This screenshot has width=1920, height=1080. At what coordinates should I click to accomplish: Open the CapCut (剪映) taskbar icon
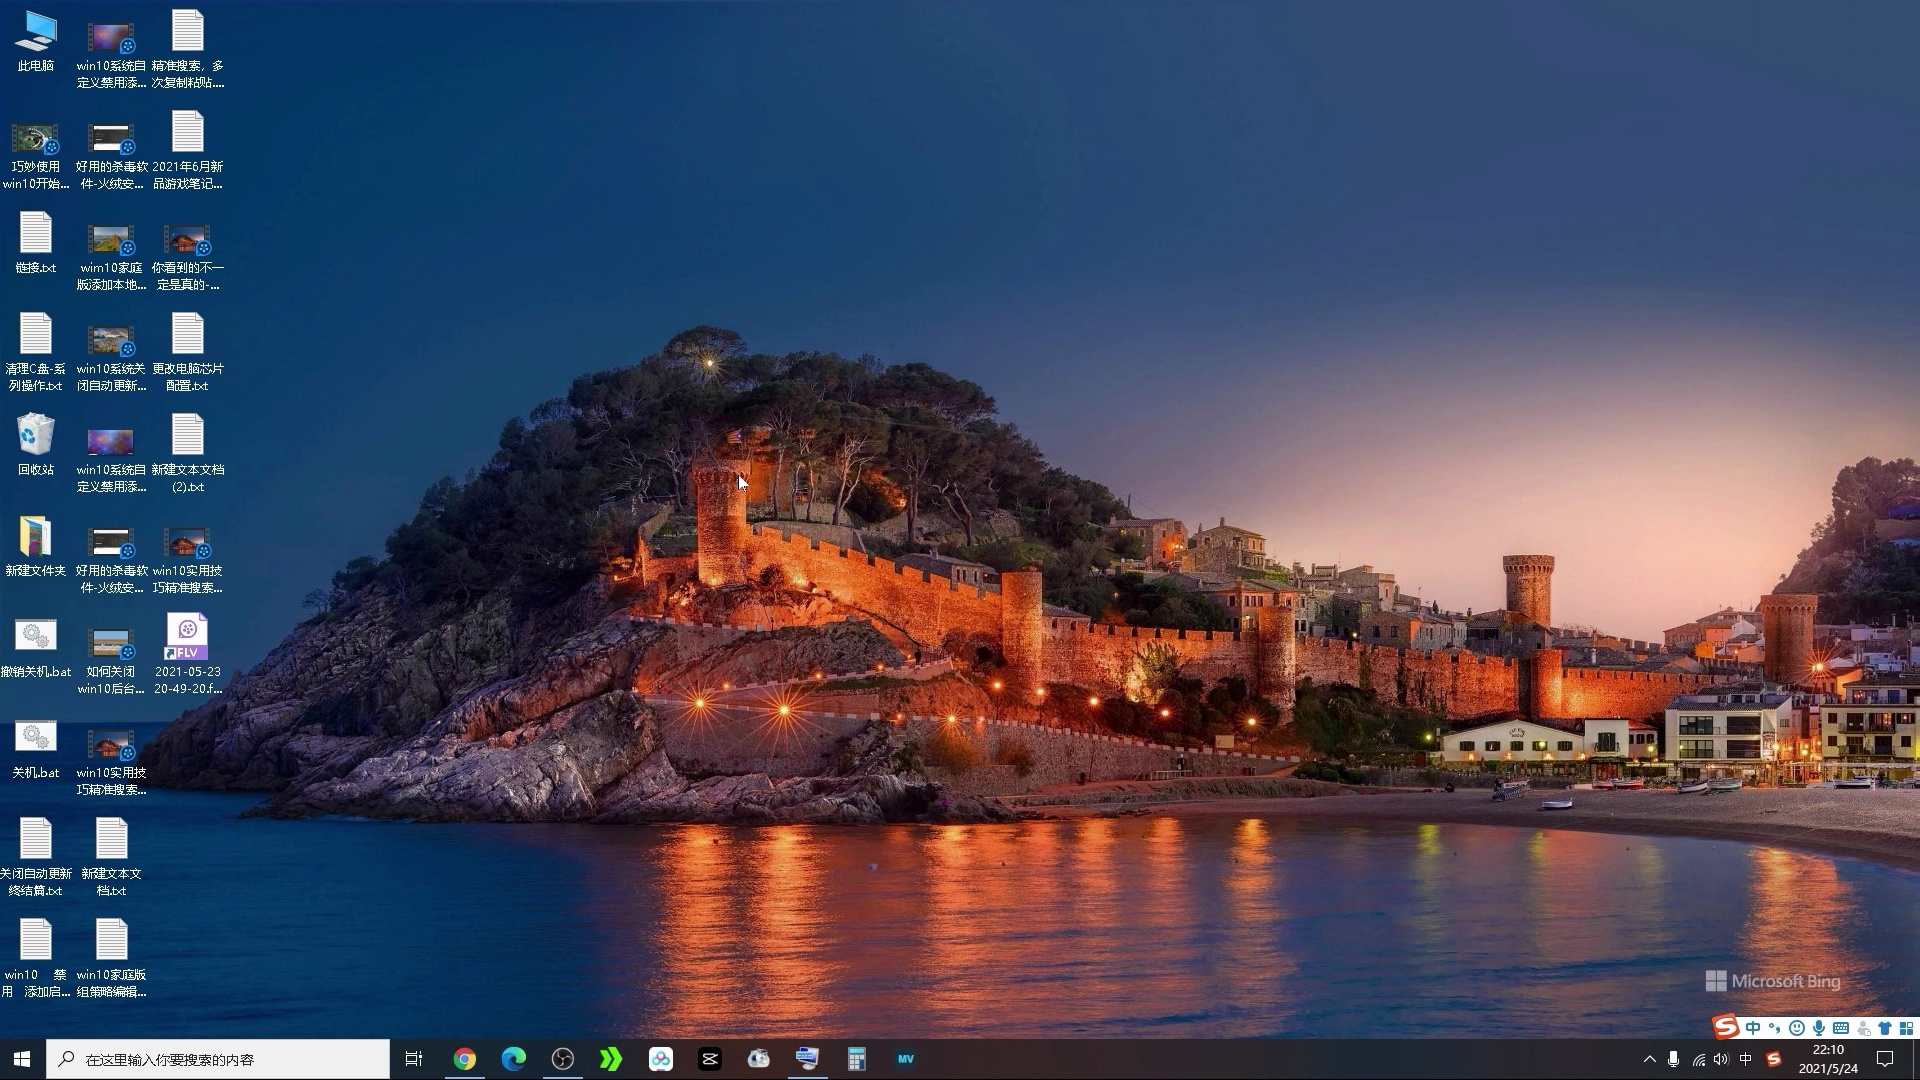pyautogui.click(x=709, y=1059)
